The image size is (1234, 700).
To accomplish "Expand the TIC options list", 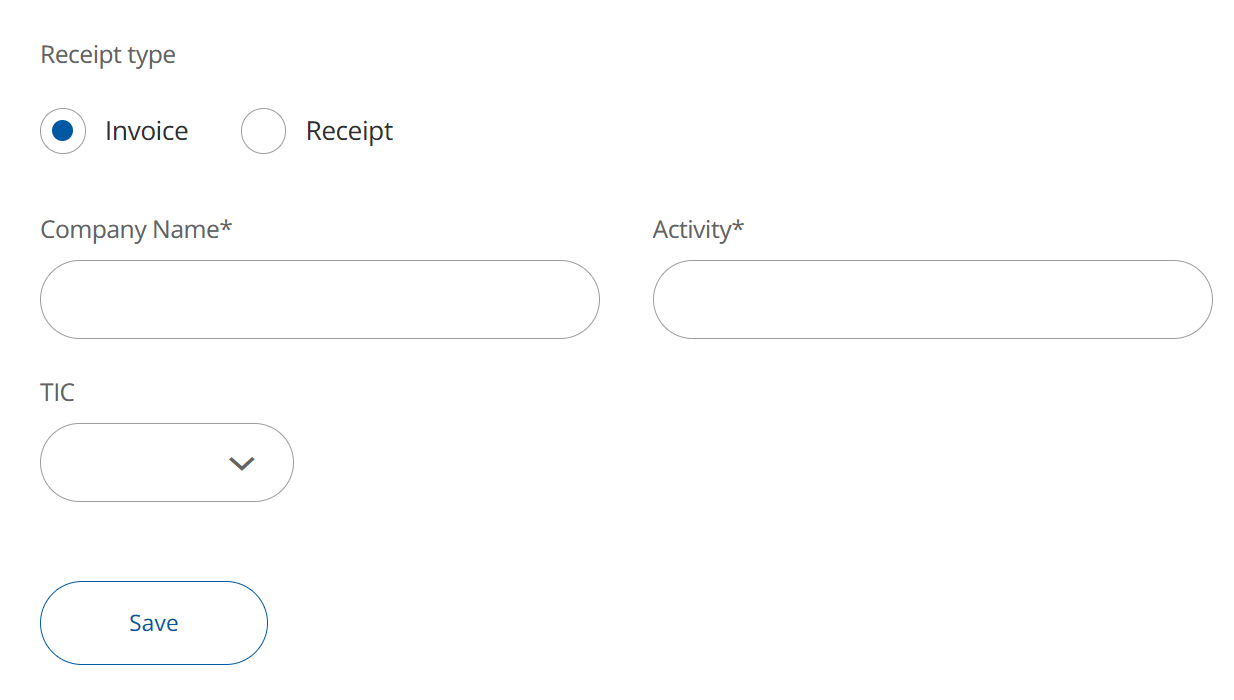I will click(242, 463).
